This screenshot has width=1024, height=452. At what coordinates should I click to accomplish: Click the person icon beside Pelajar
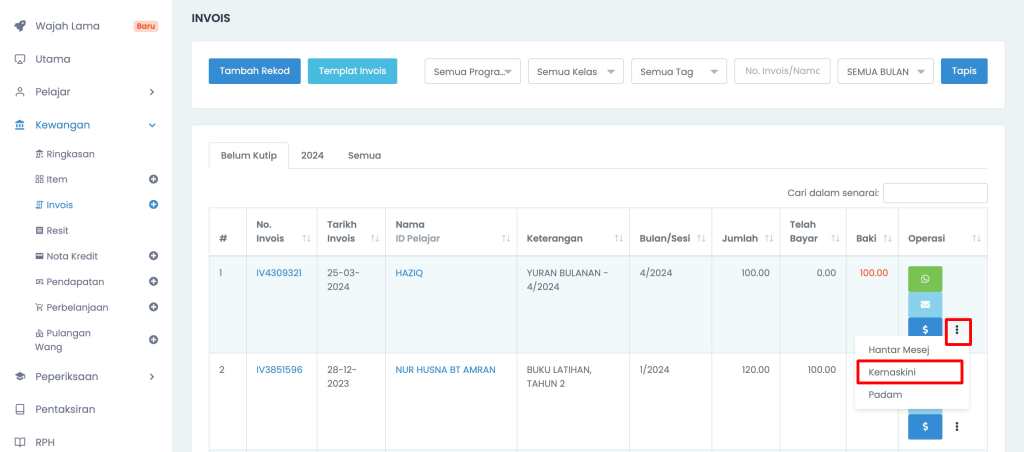coord(20,92)
